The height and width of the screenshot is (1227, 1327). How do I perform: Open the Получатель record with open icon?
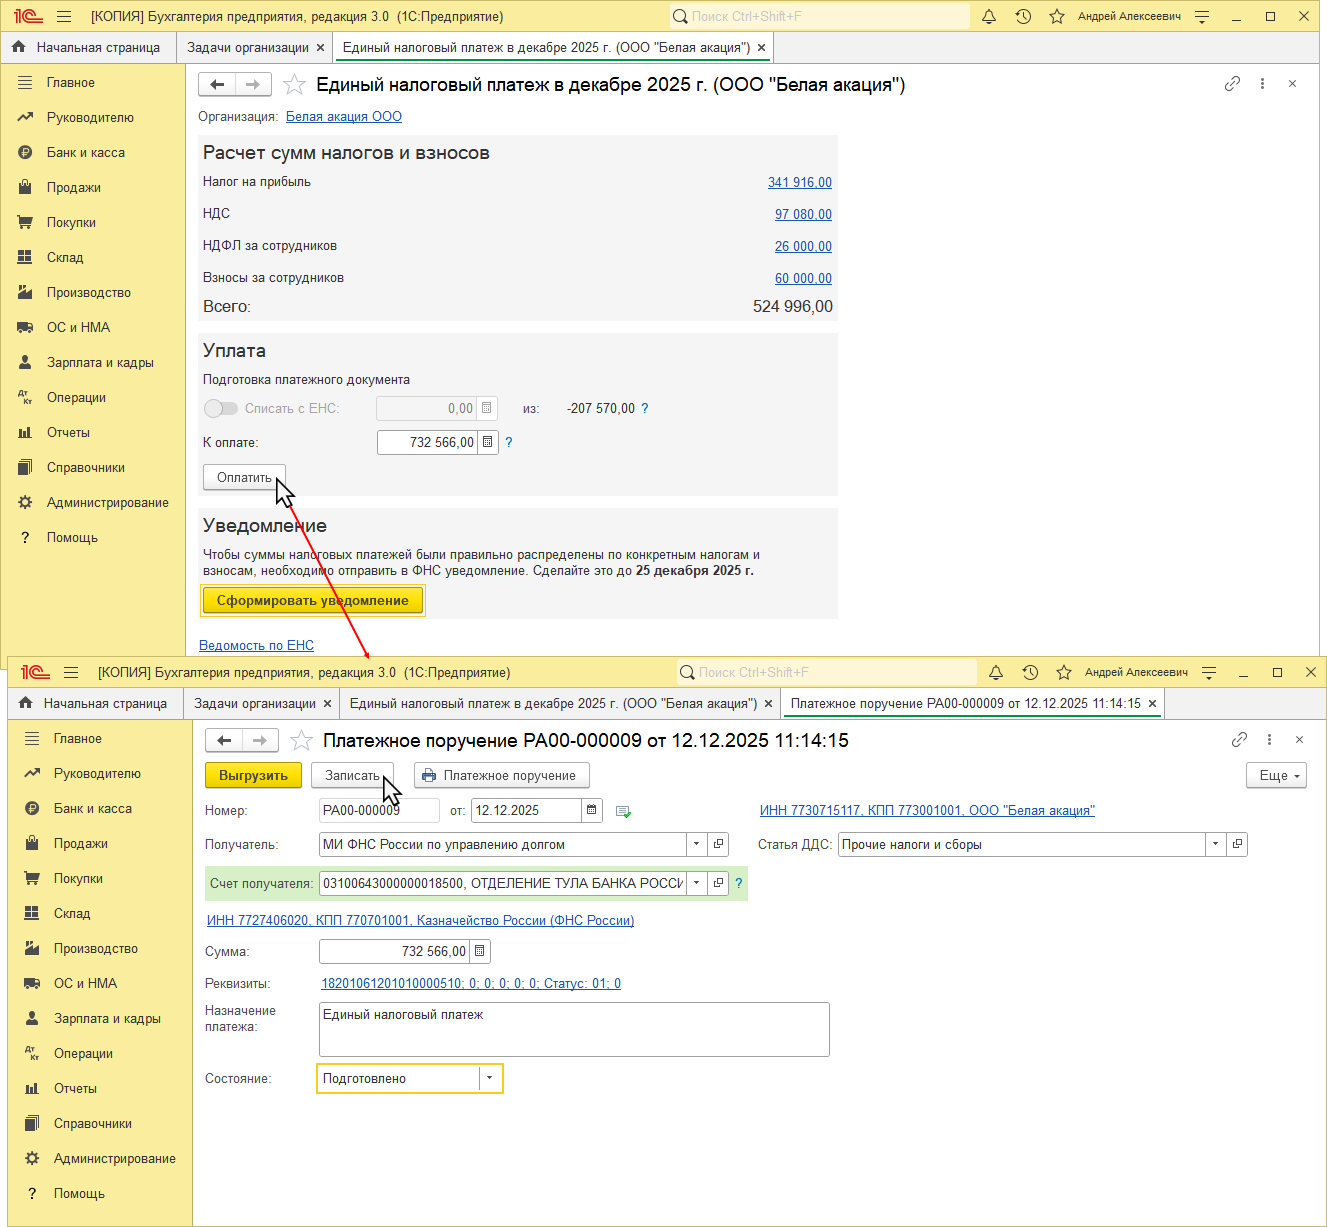pos(718,844)
